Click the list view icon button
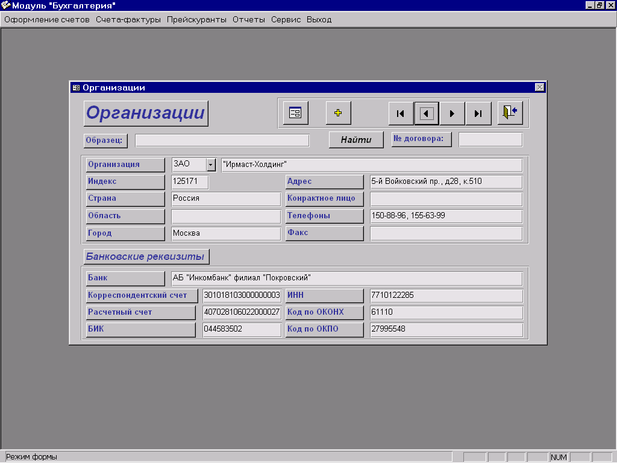Viewport: 617px width, 463px height. (295, 113)
